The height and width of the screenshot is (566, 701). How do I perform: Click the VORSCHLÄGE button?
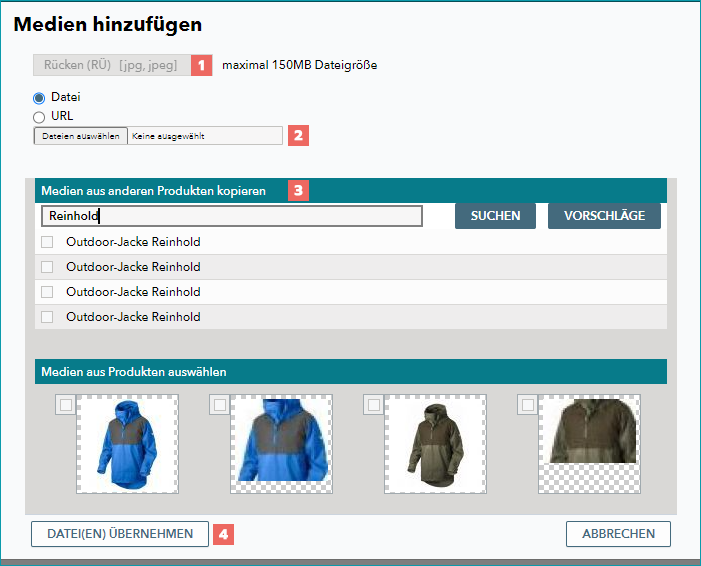click(x=604, y=216)
